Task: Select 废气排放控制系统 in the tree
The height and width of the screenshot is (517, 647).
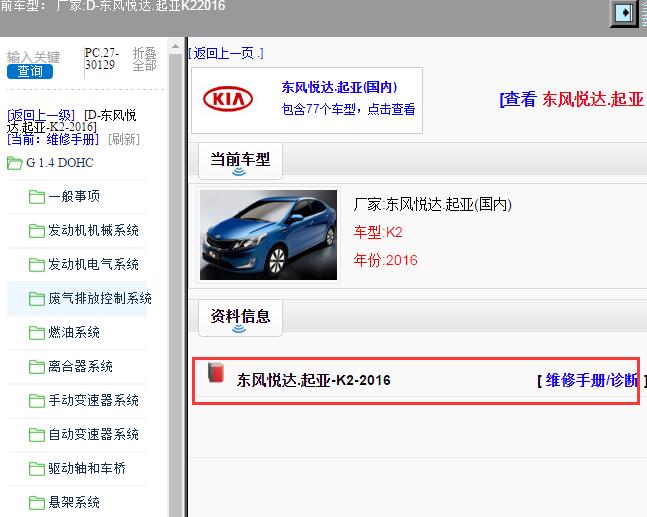Action: [x=100, y=298]
